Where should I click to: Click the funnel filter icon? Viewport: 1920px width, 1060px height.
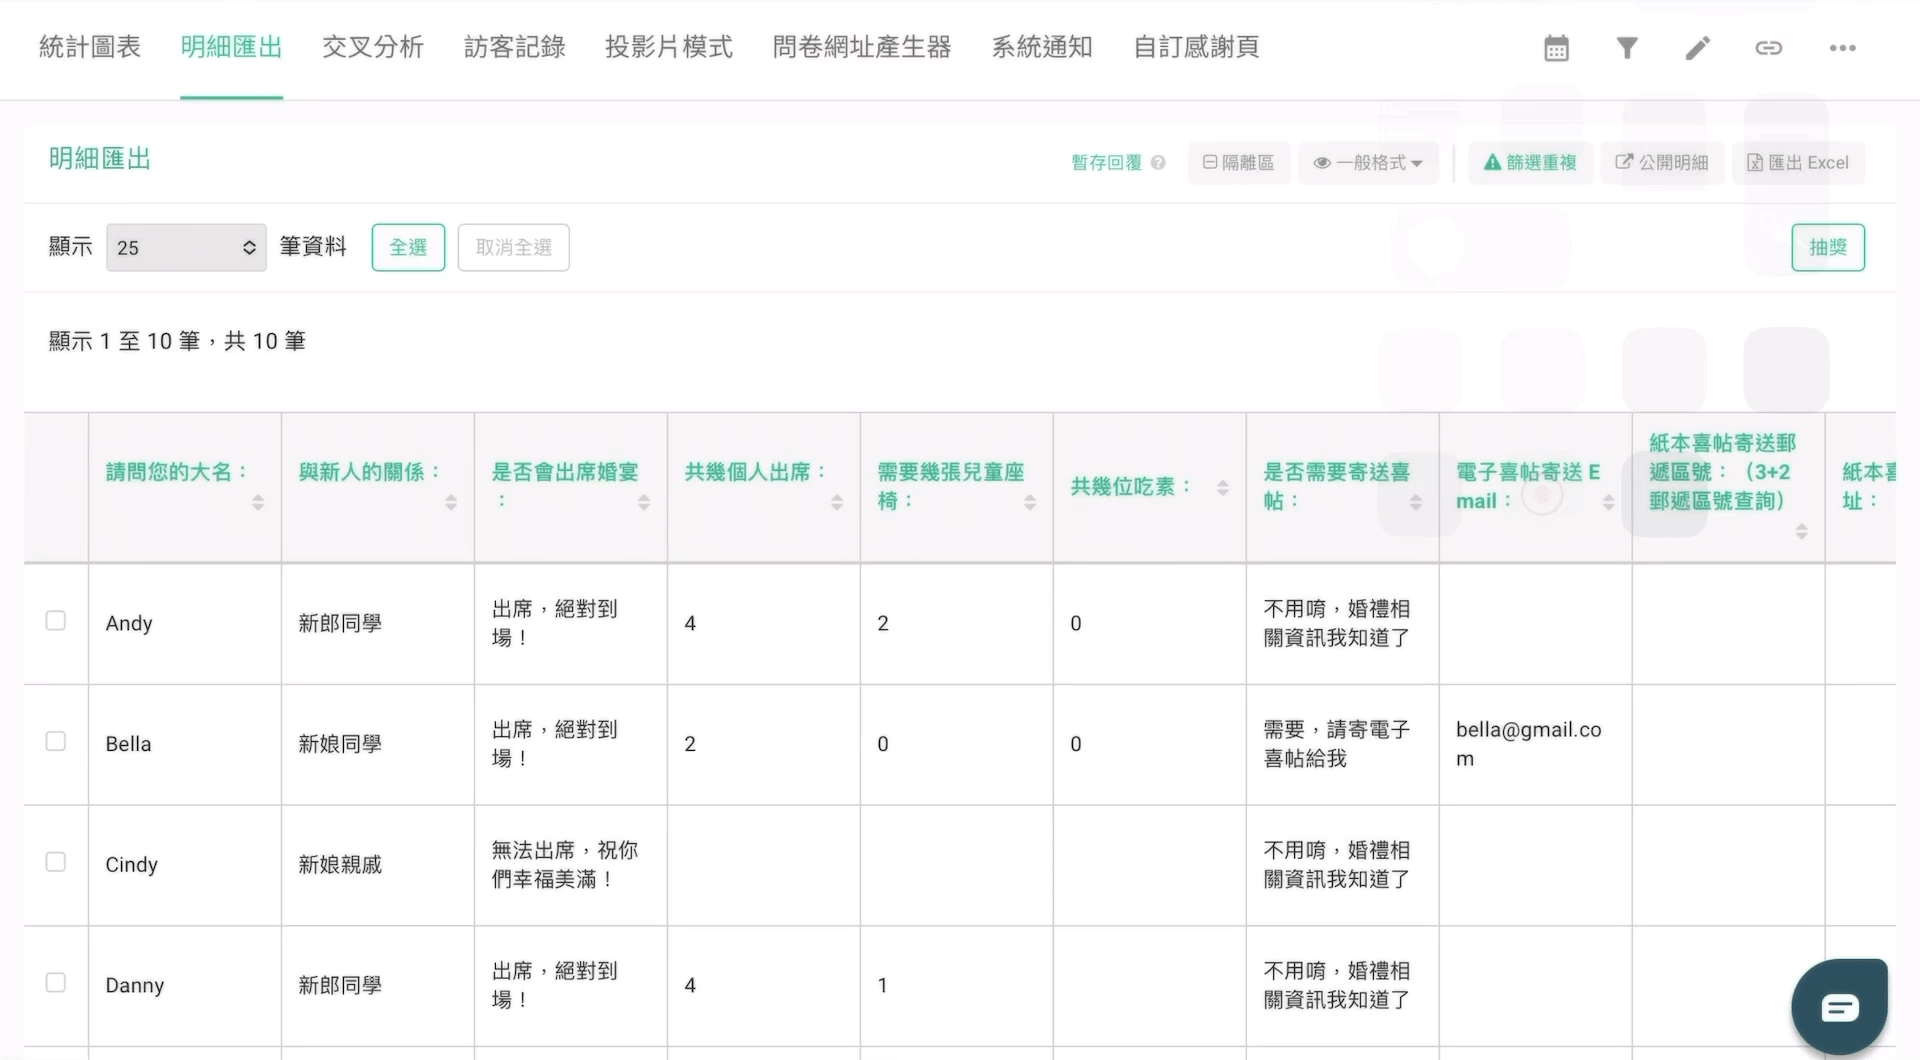pyautogui.click(x=1627, y=48)
